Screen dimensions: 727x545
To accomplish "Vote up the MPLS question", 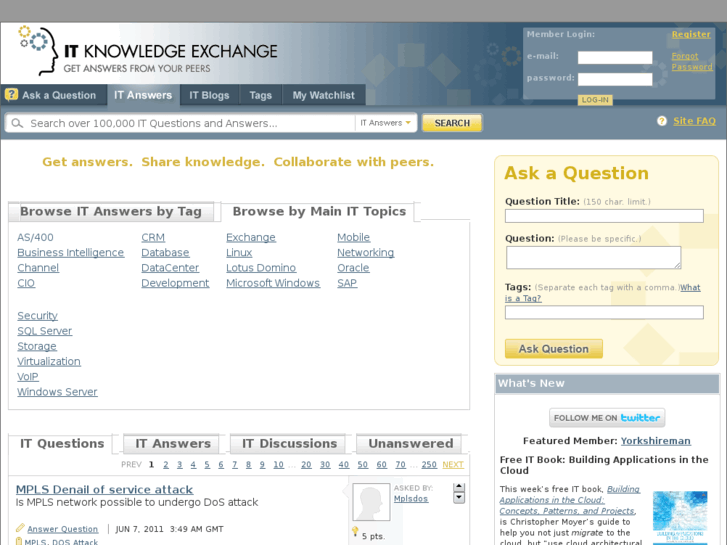I will click(459, 487).
